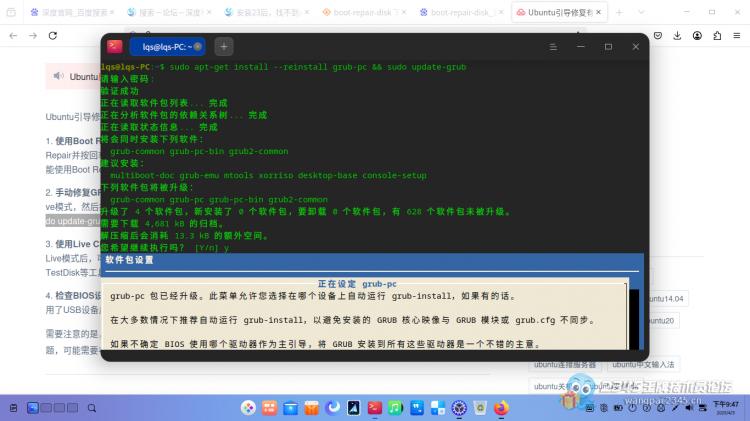
Task: Click the 软件包设置 dialog title text
Action: click(130, 260)
